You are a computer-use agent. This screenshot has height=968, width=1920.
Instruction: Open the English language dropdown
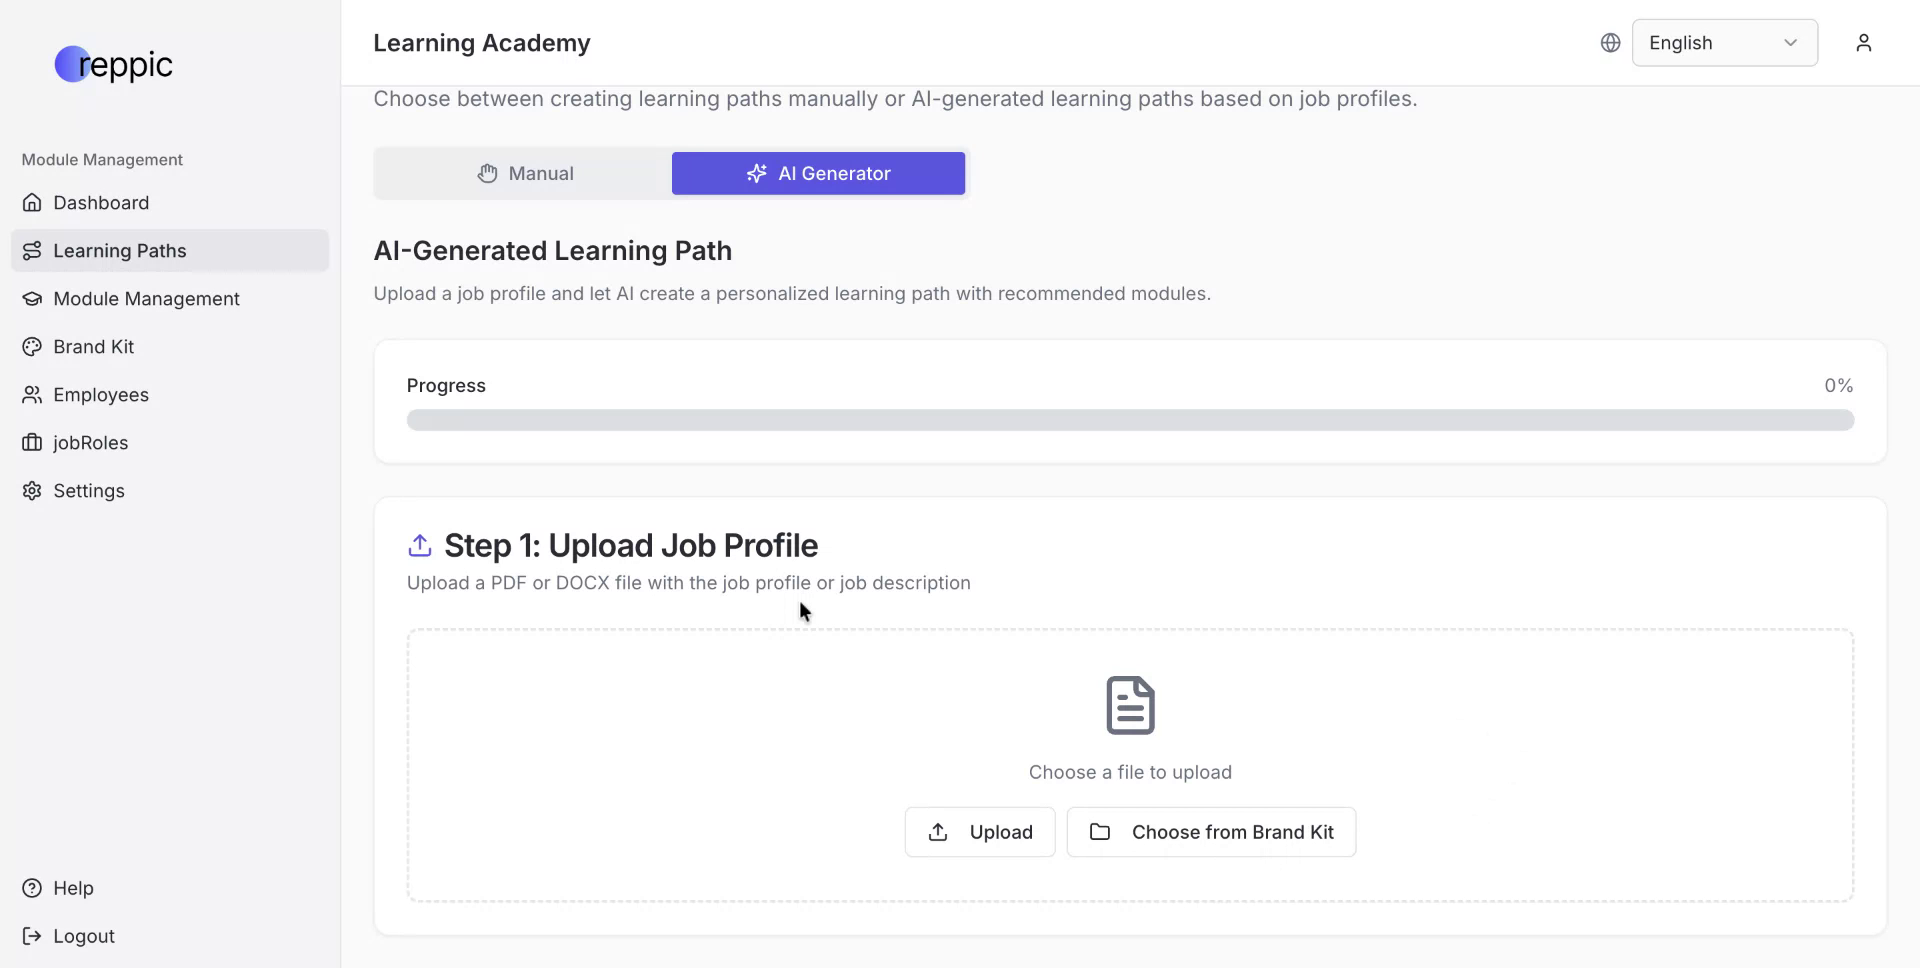(1724, 43)
